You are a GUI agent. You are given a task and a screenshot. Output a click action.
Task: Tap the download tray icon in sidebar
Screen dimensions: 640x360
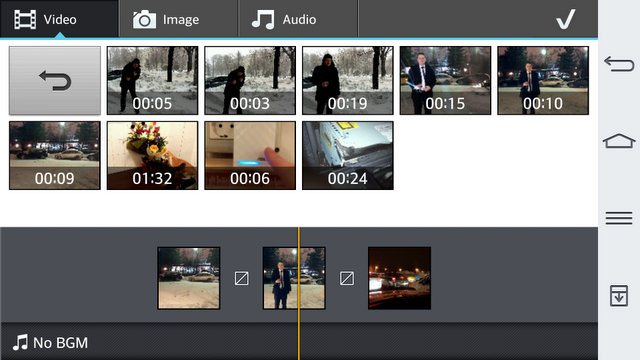tap(619, 296)
